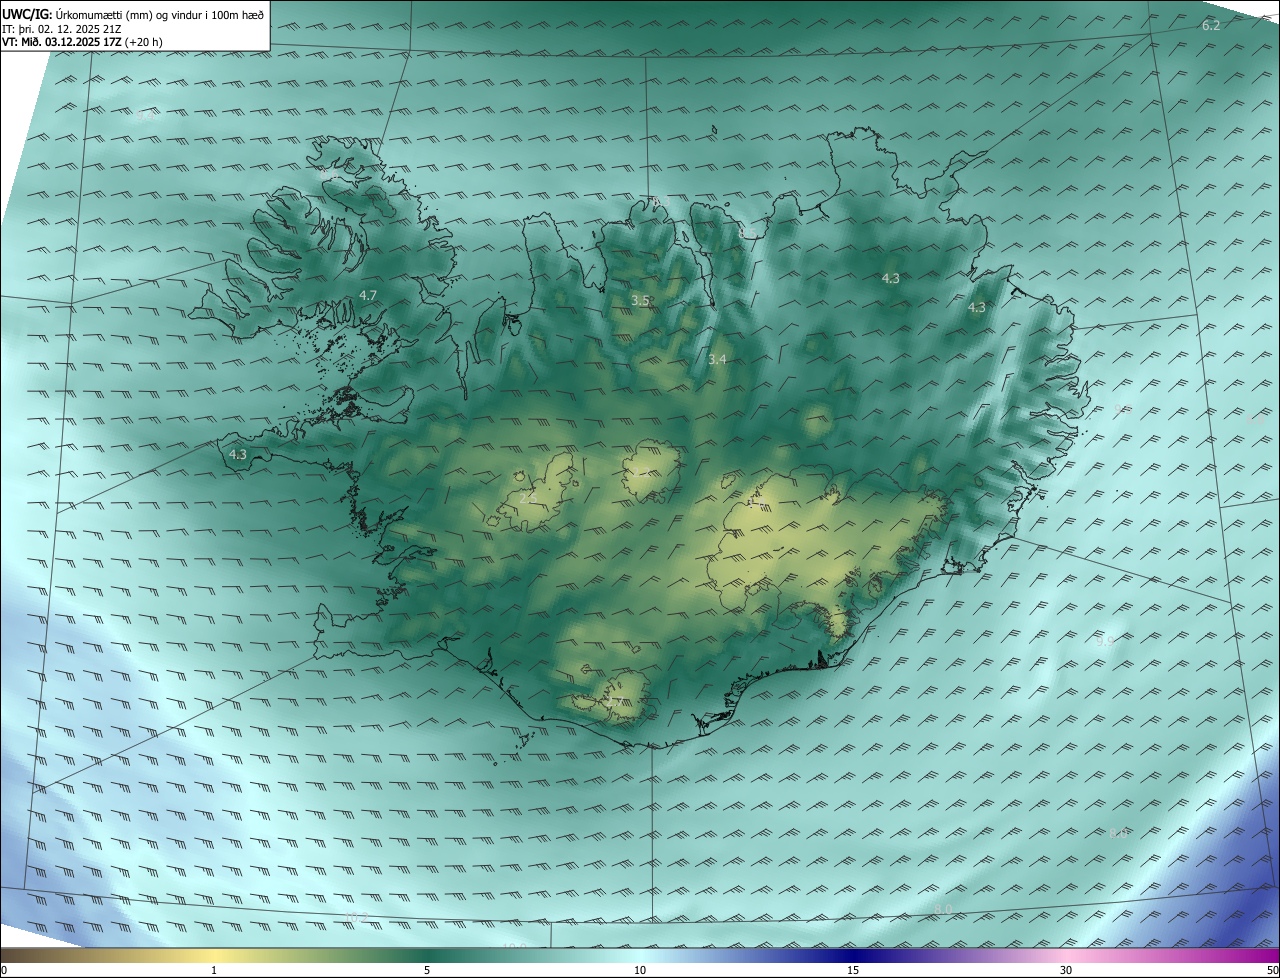Click the 30 tick label on the color scale
This screenshot has width=1280, height=978.
tap(1066, 971)
